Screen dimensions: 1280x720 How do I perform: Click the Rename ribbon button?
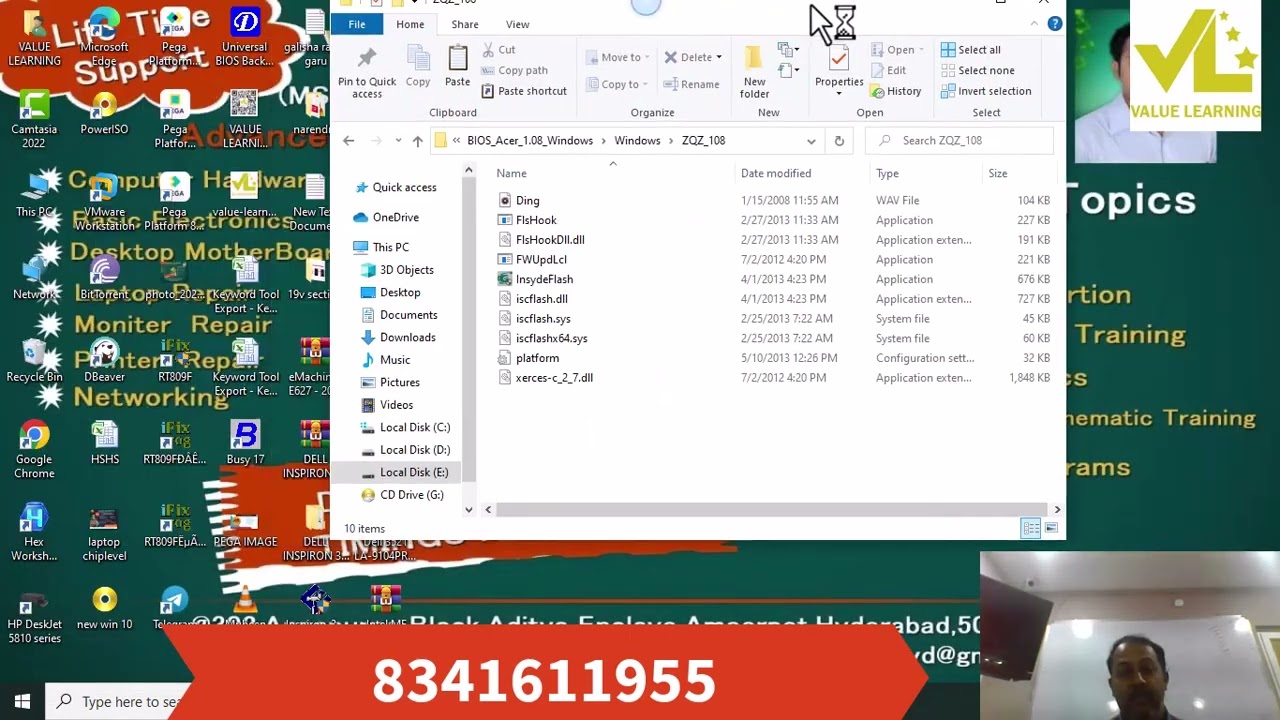691,84
